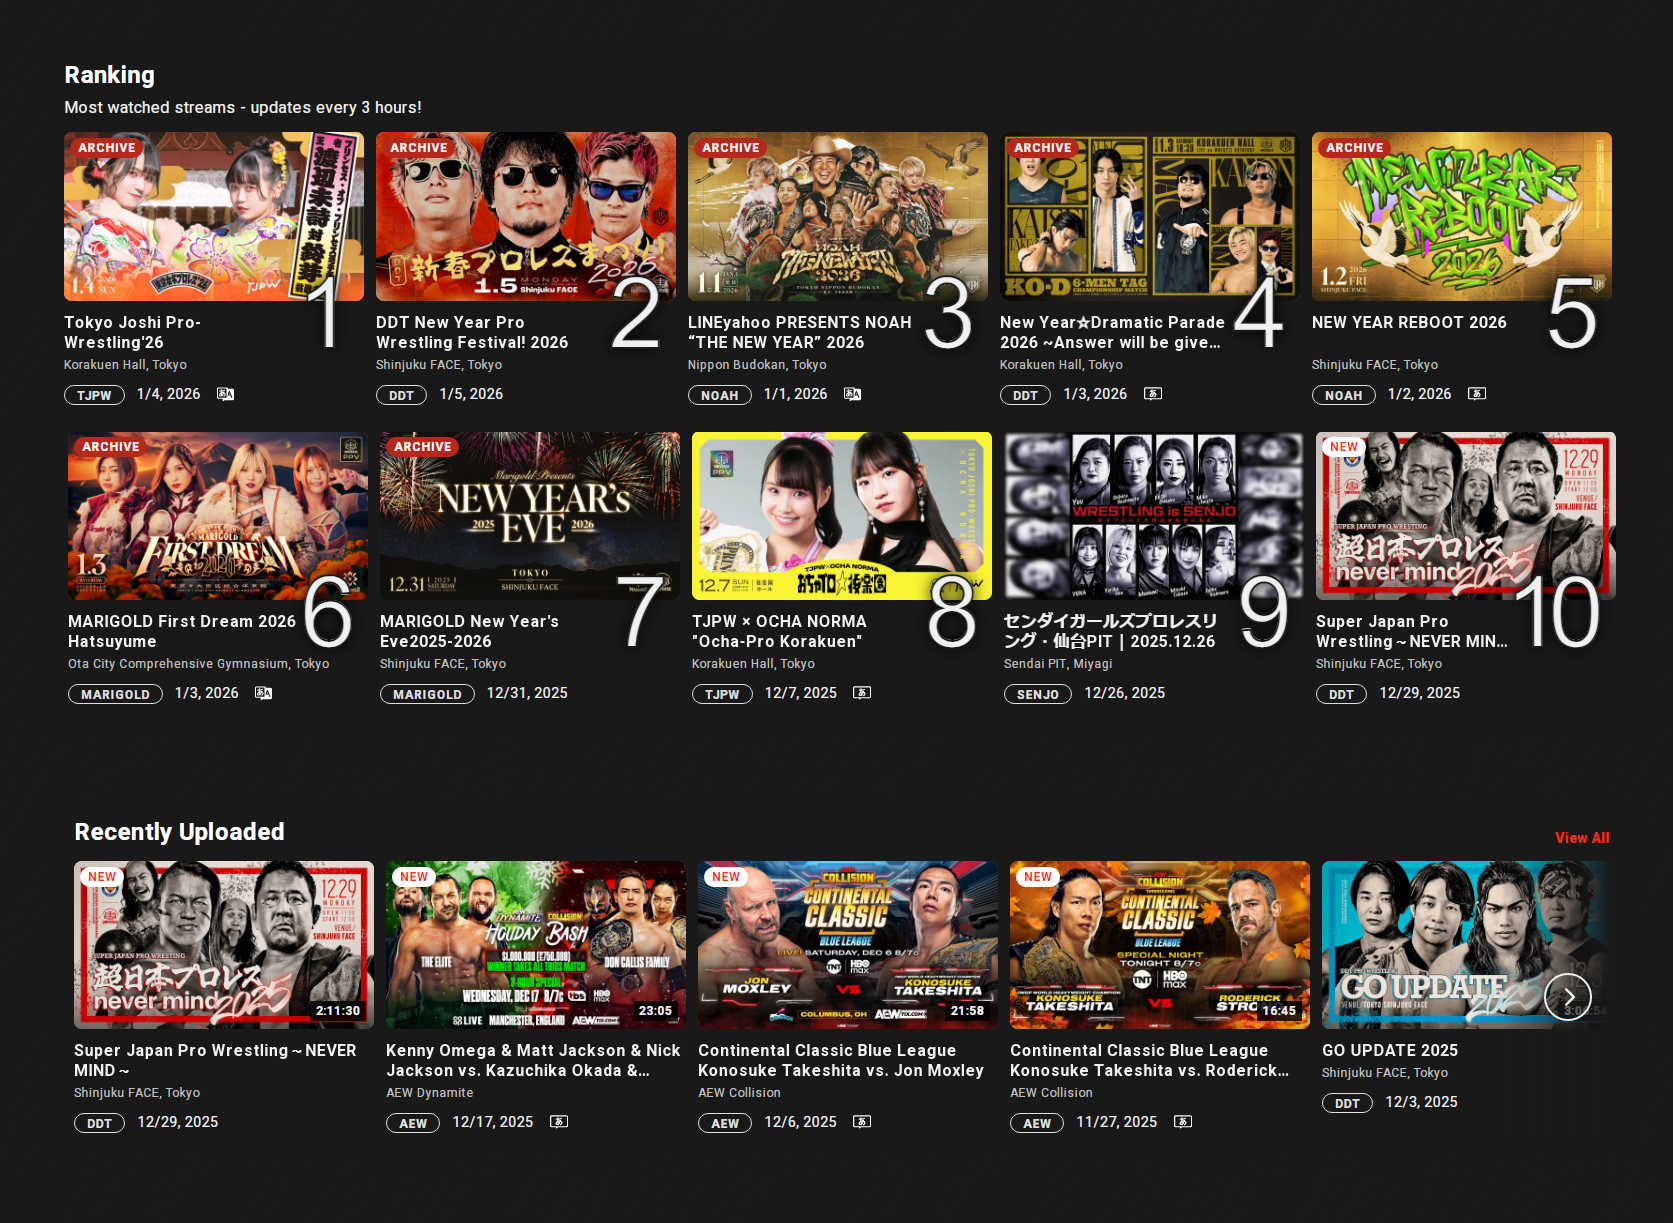
Task: Open 'Konosuke Takeshita vs. Jon Moxley' title
Action: (841, 1060)
